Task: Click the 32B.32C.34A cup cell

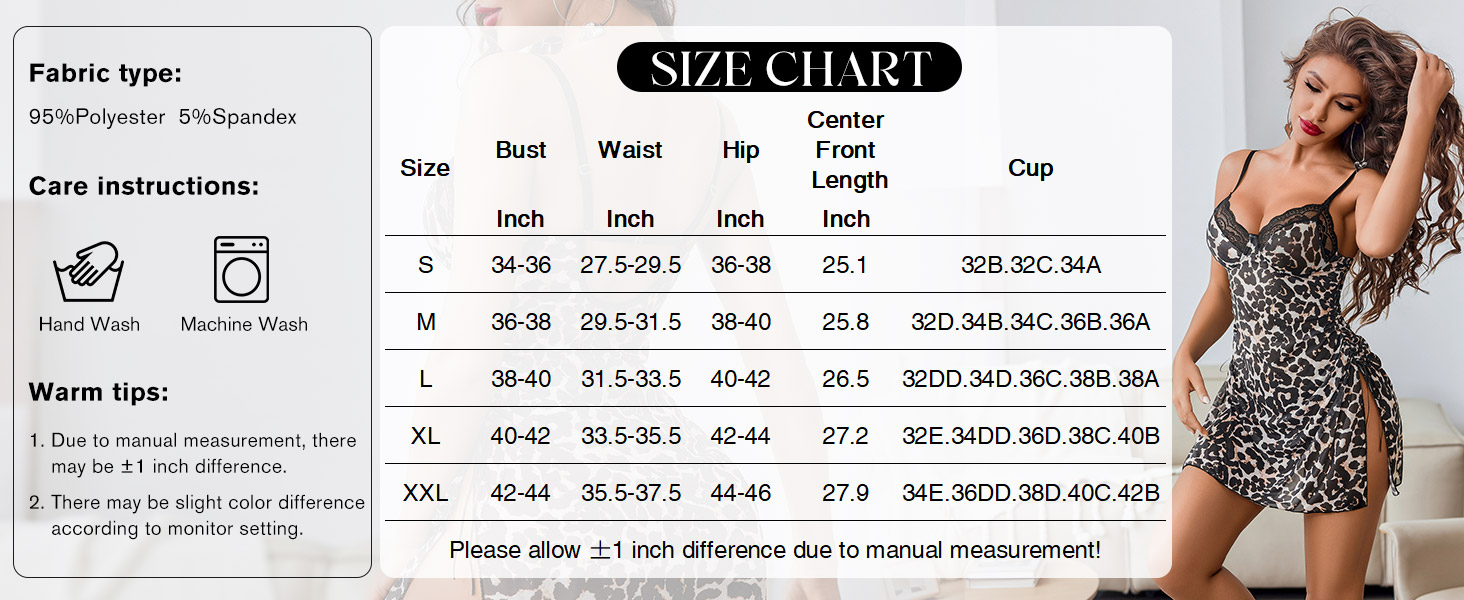Action: point(1030,265)
